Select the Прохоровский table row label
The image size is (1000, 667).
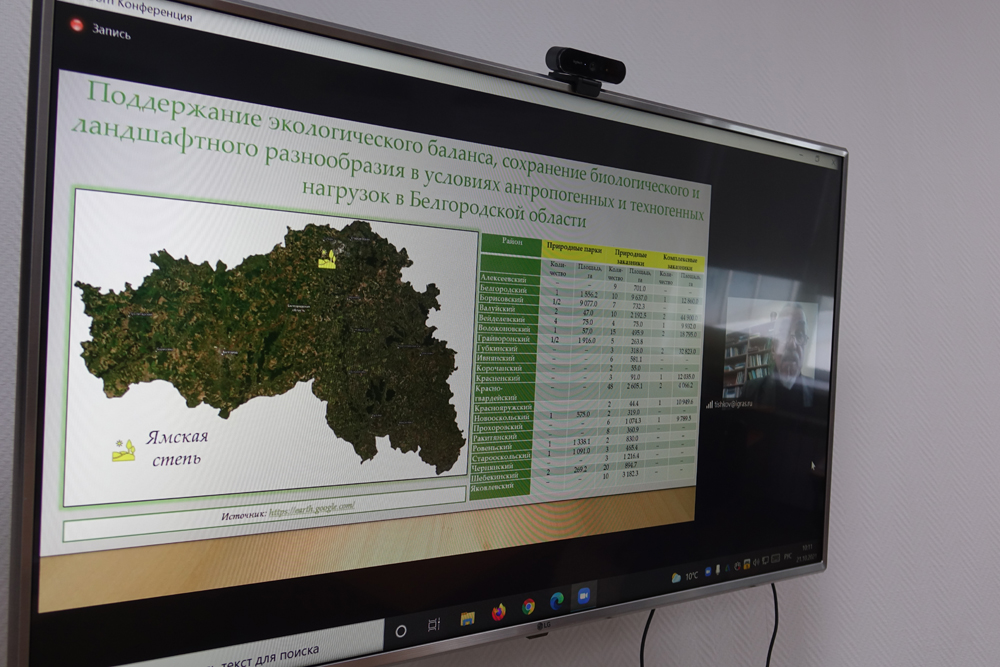tap(498, 427)
